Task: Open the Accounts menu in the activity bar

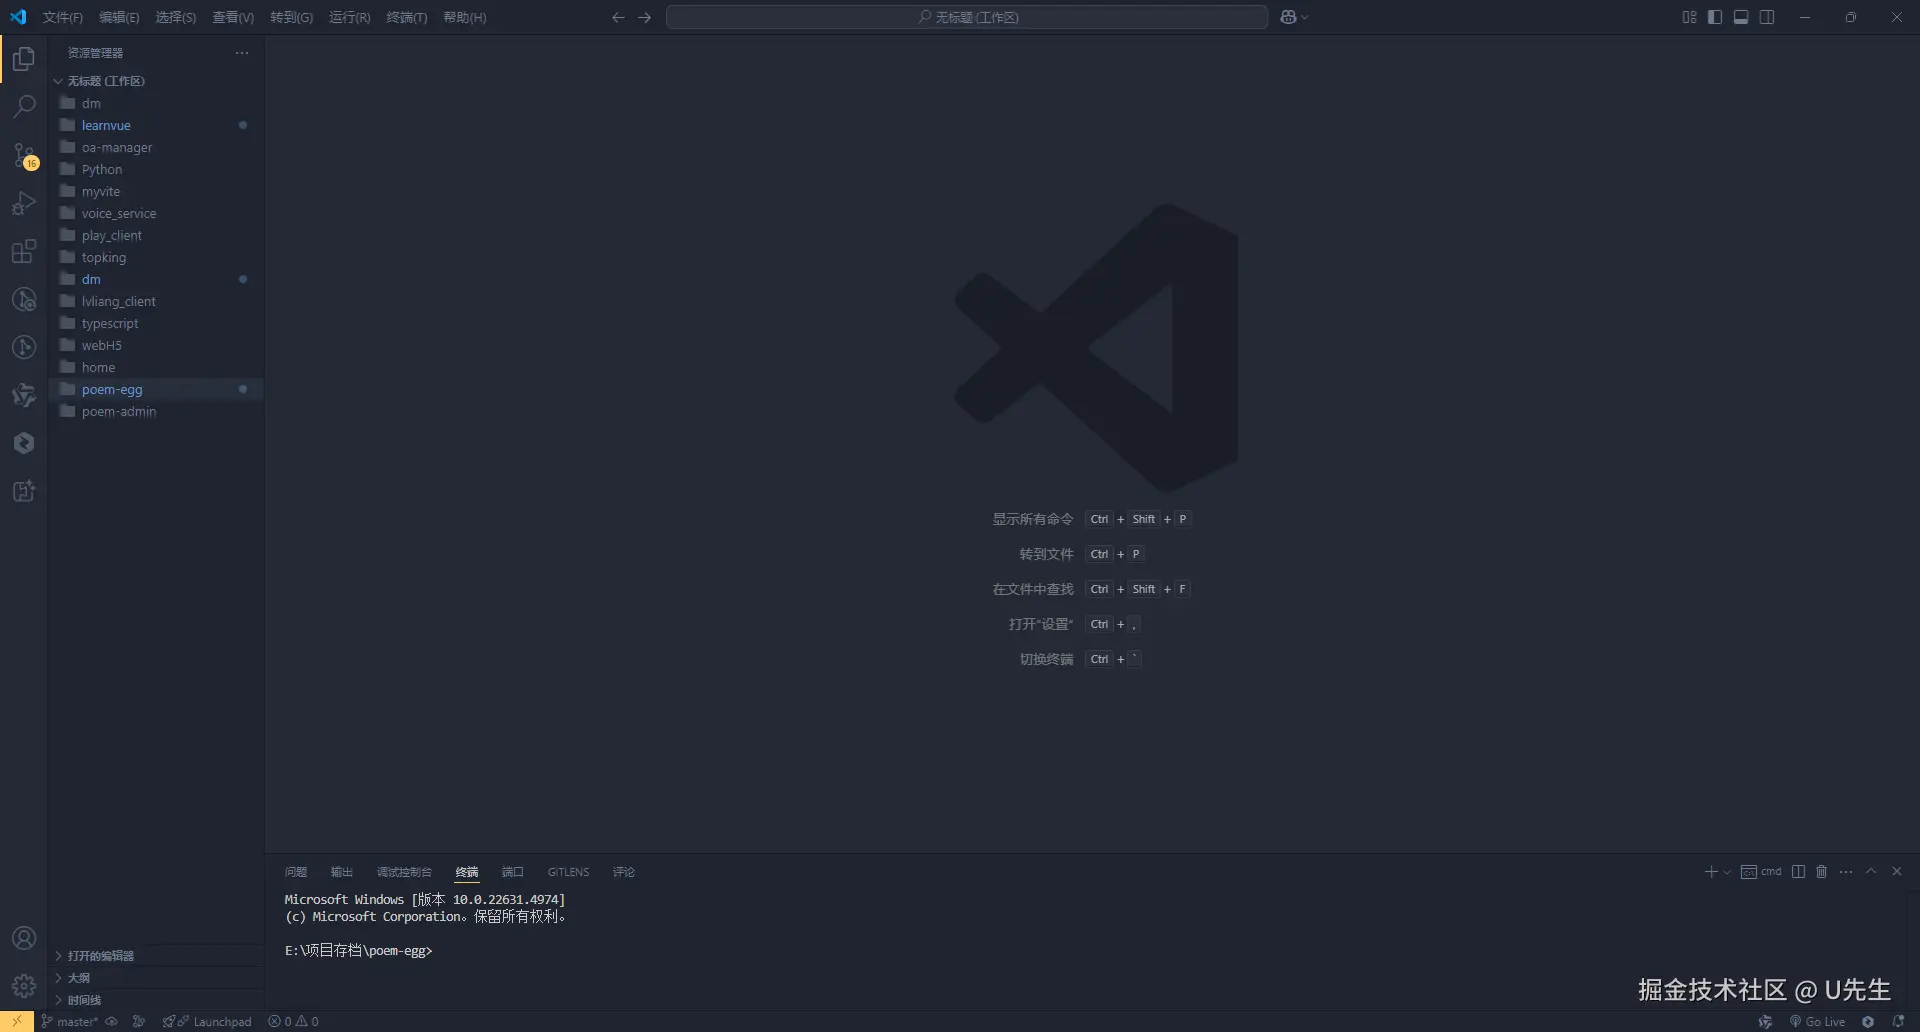Action: tap(24, 938)
